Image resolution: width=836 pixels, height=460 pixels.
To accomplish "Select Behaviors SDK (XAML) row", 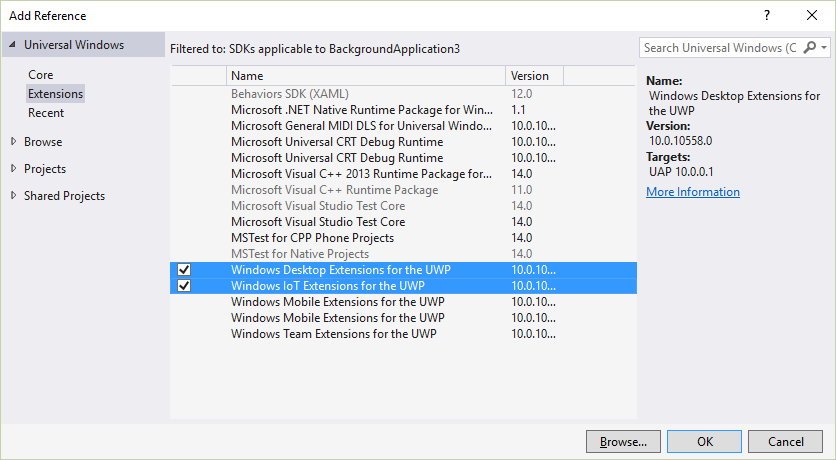I will click(x=403, y=94).
